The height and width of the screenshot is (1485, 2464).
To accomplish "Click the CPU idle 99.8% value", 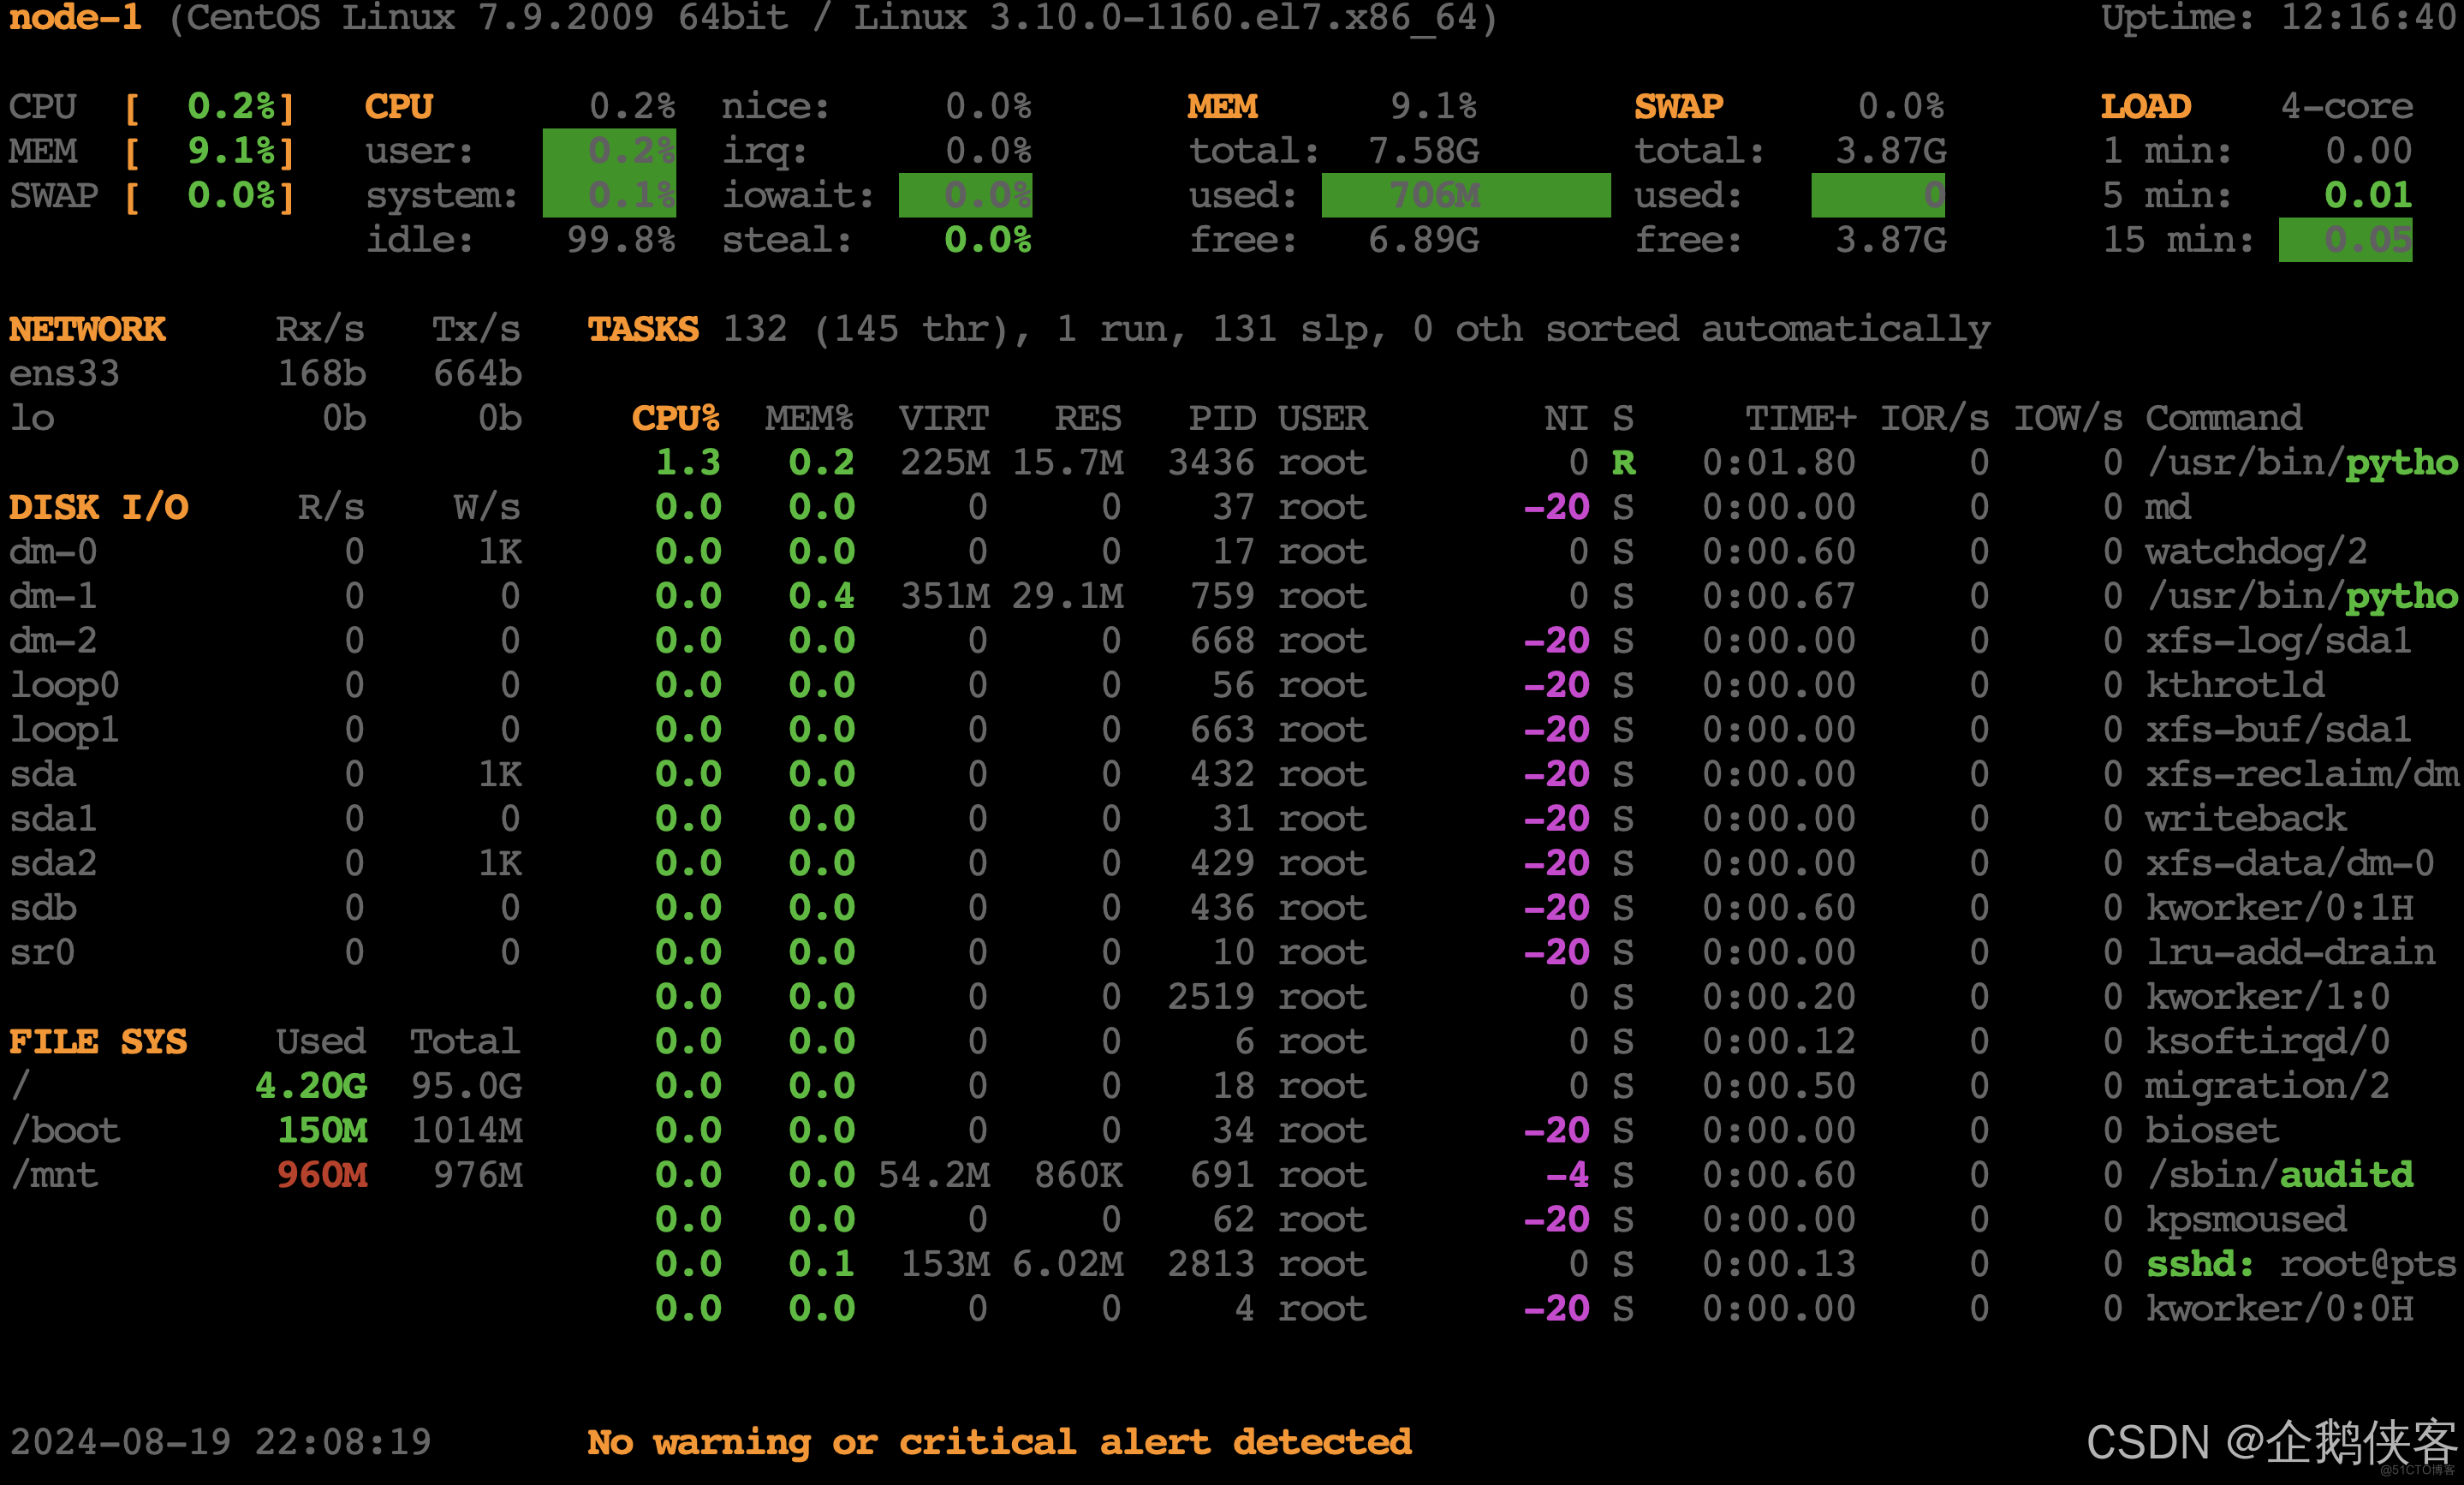I will 622,240.
